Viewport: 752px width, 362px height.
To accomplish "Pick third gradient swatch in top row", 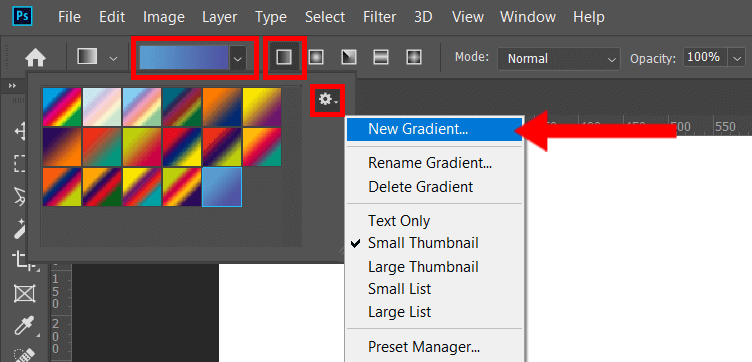I will click(142, 107).
